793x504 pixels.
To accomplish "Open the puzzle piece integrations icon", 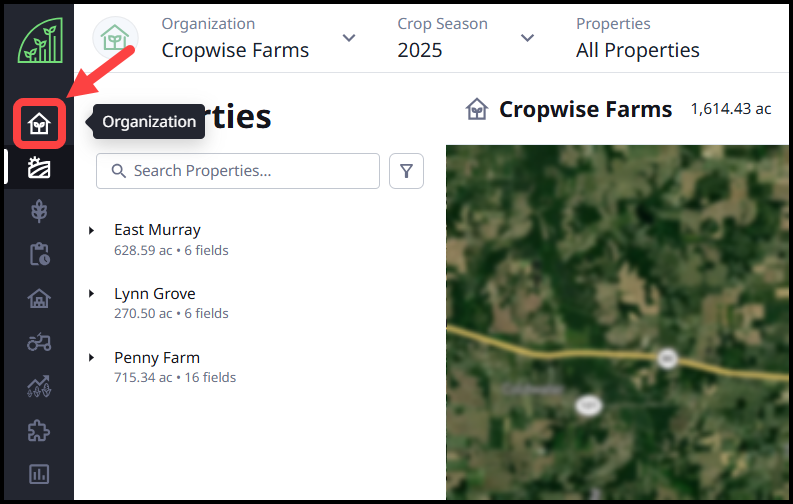I will 39,431.
